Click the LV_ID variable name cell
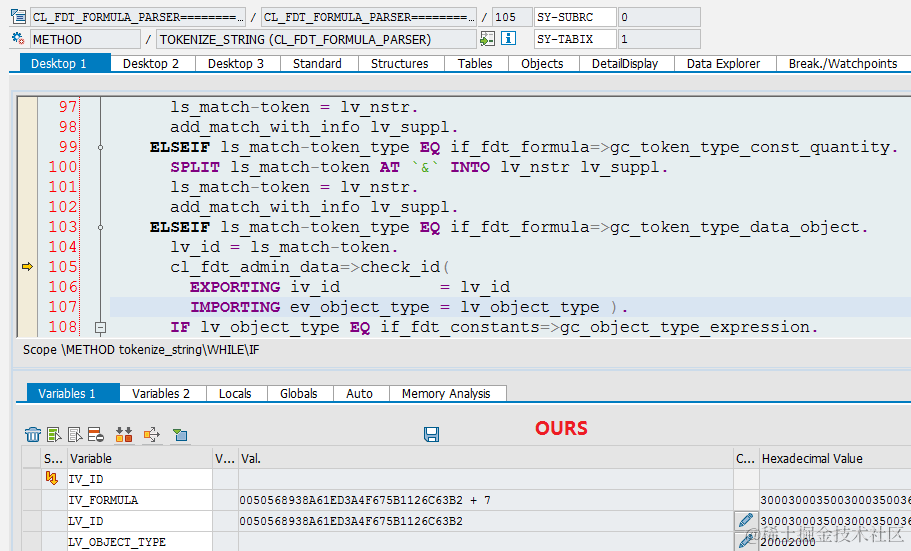Screen dimensions: 911x551 tap(140, 521)
